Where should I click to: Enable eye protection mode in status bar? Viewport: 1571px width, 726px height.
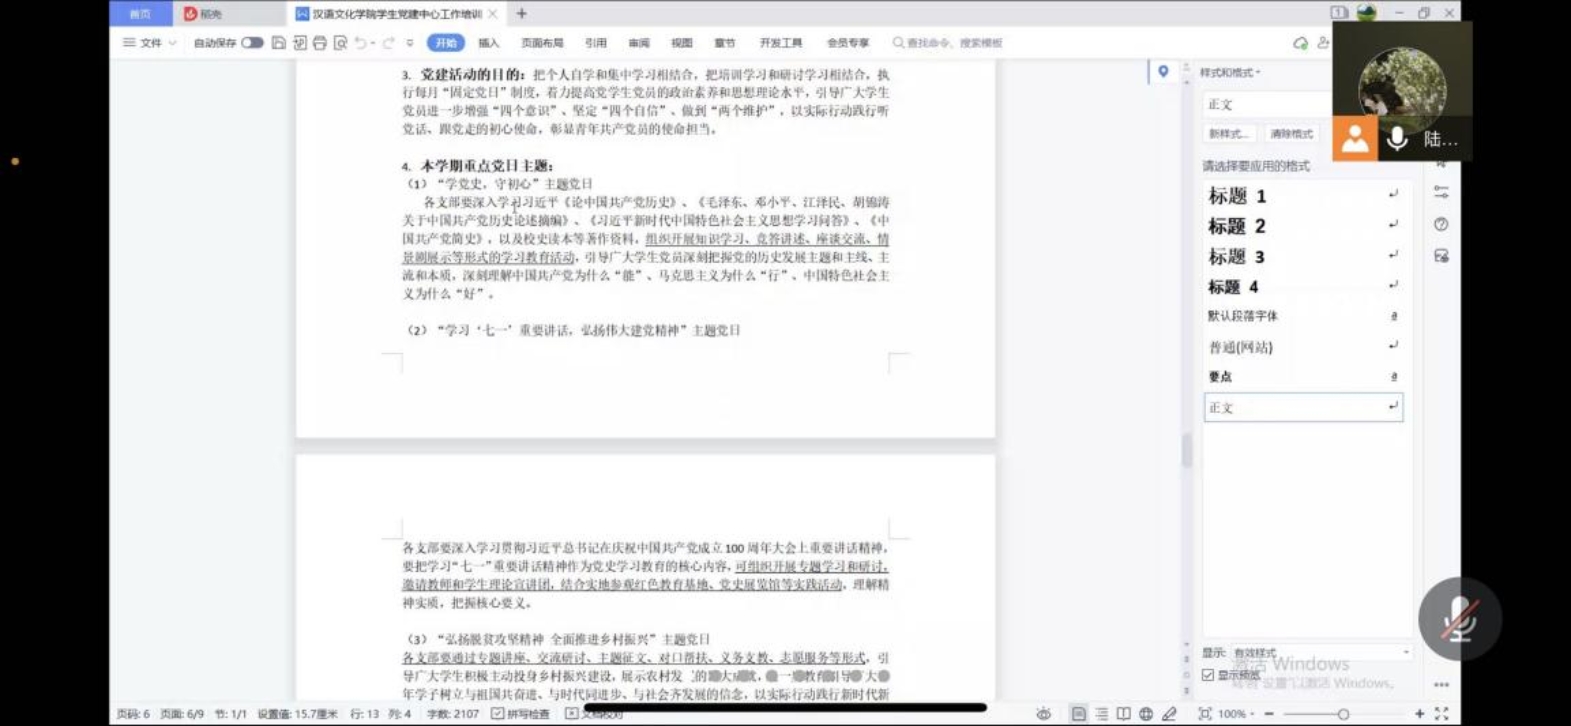(1044, 714)
